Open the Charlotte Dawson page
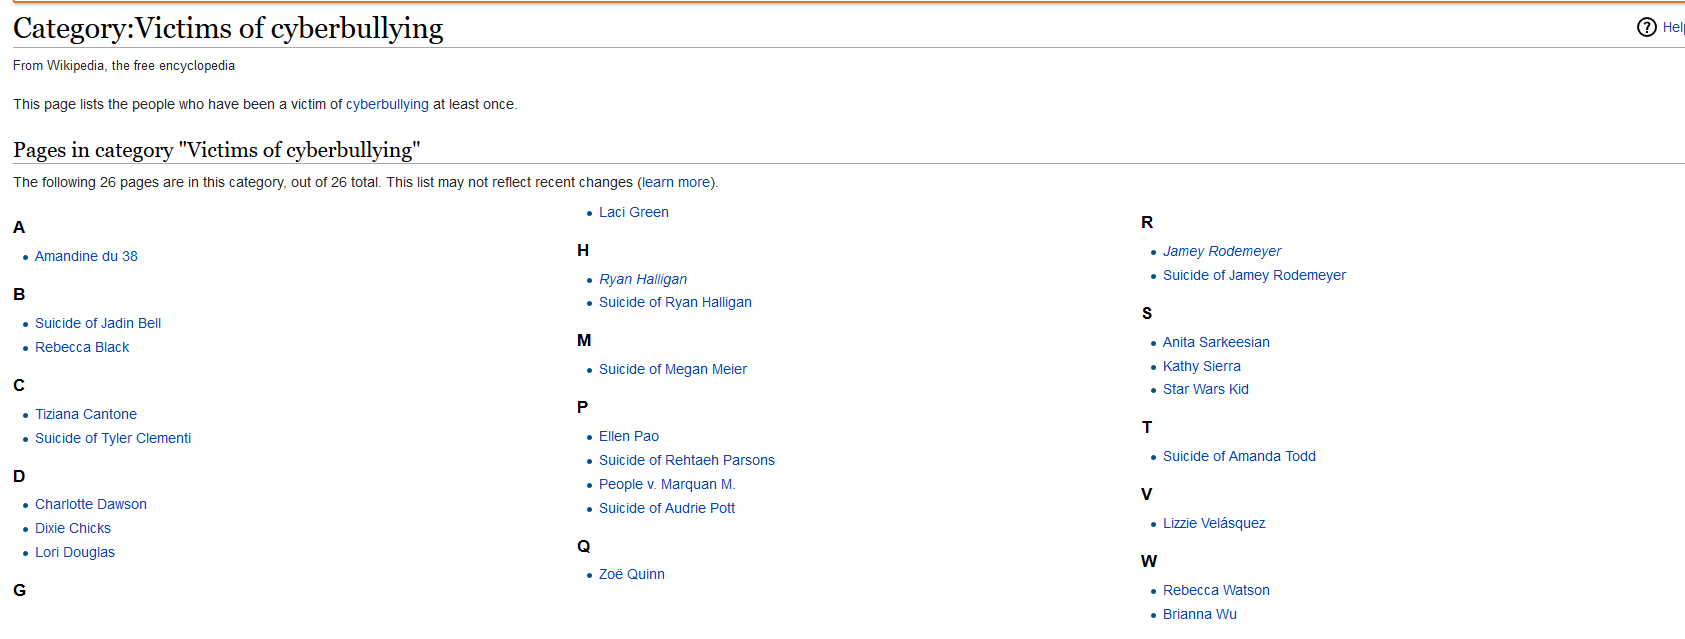1685x639 pixels. (x=91, y=504)
